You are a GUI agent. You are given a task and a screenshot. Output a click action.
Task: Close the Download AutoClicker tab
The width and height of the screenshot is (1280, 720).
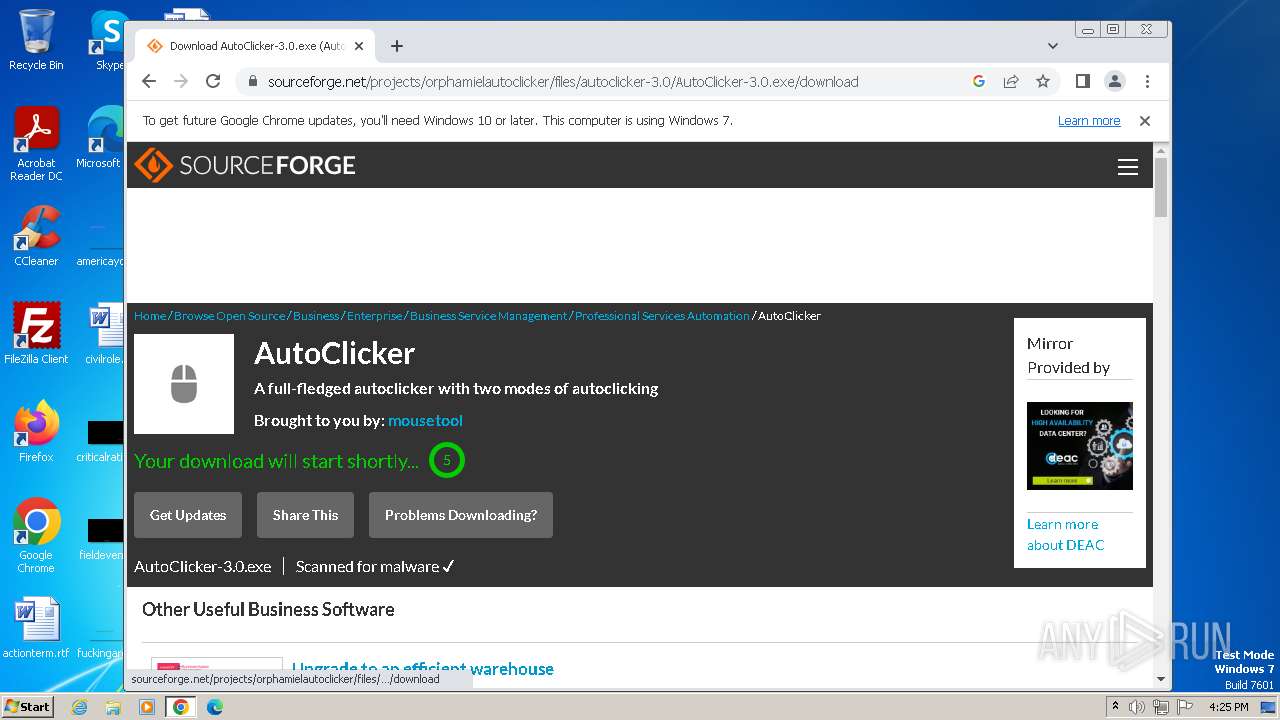[359, 46]
